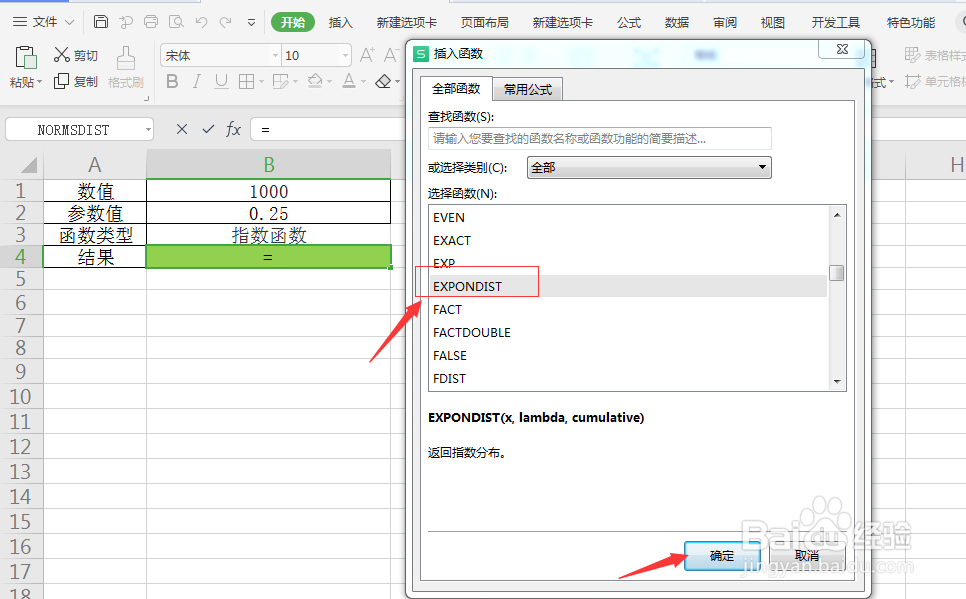Close the 插入函数 dialog
This screenshot has width=966, height=599.
[842, 49]
